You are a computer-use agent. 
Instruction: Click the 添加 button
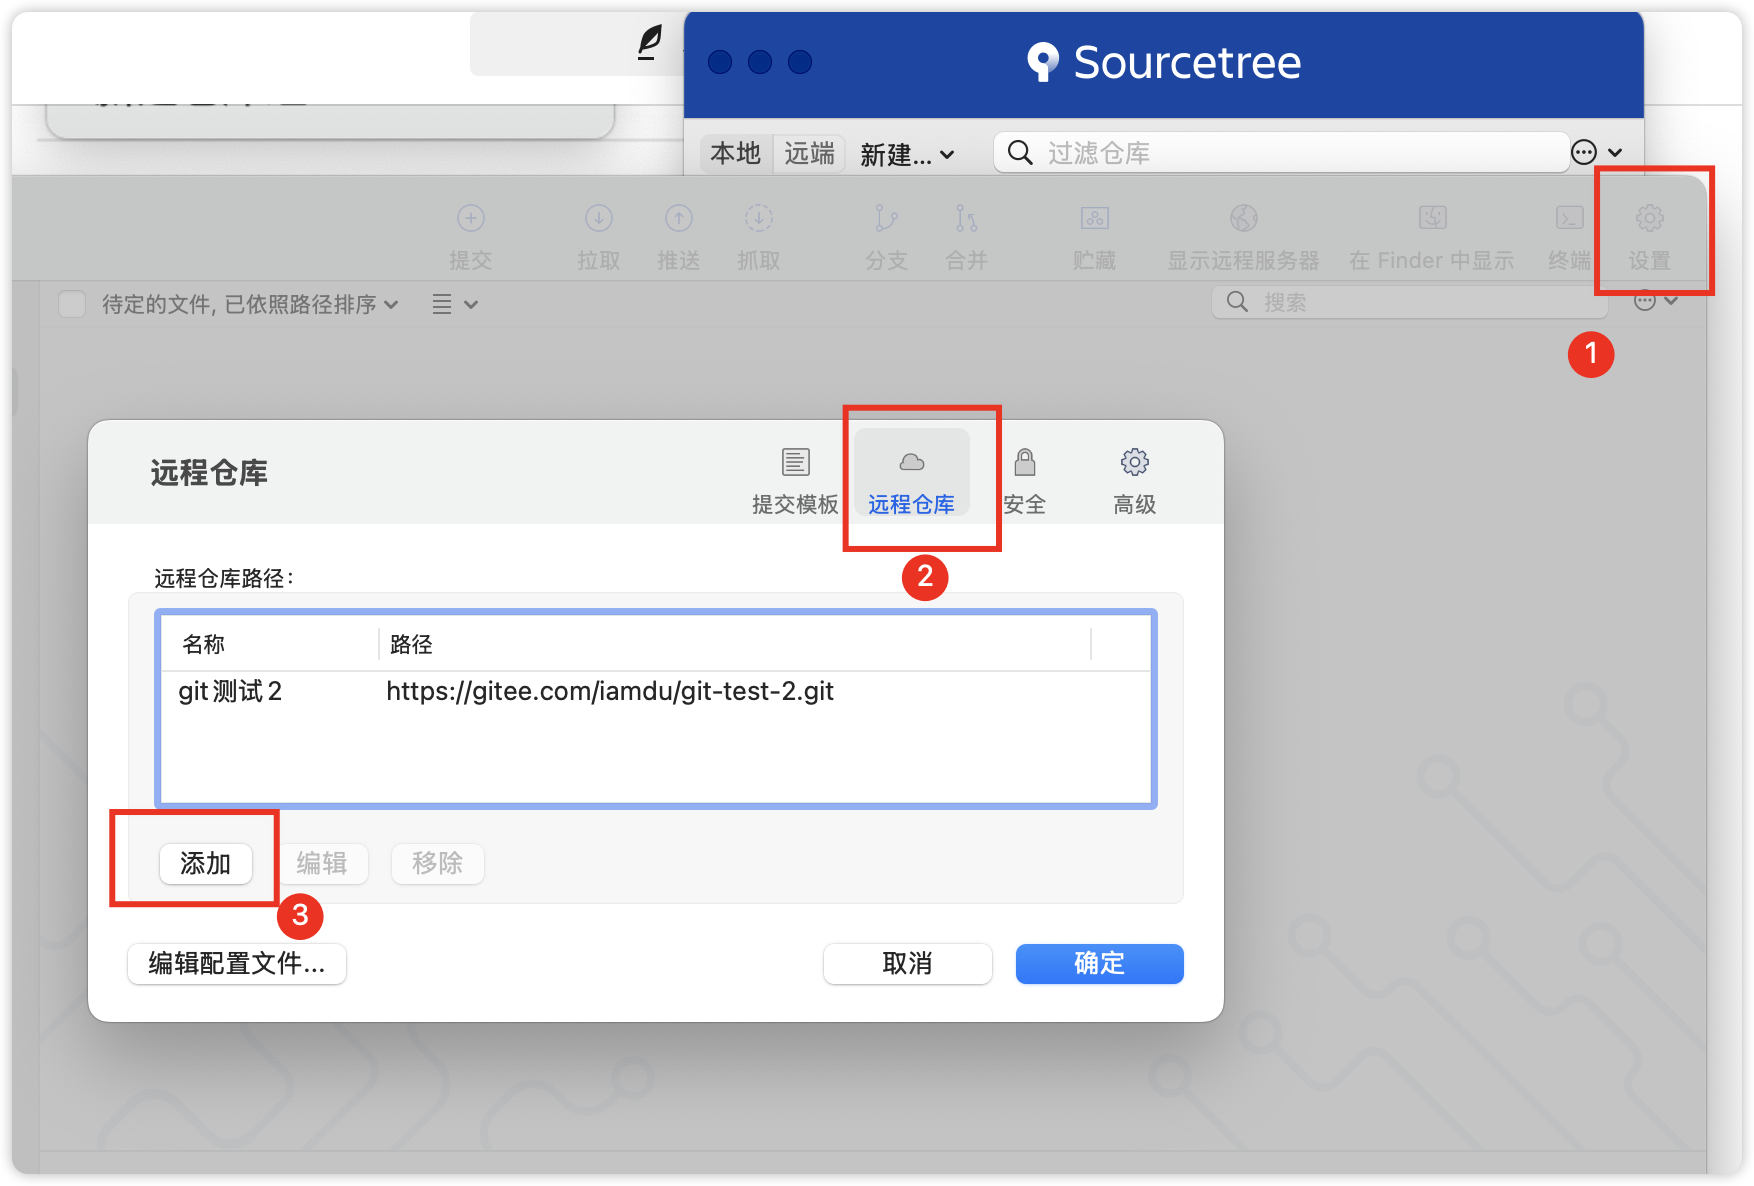(x=206, y=863)
